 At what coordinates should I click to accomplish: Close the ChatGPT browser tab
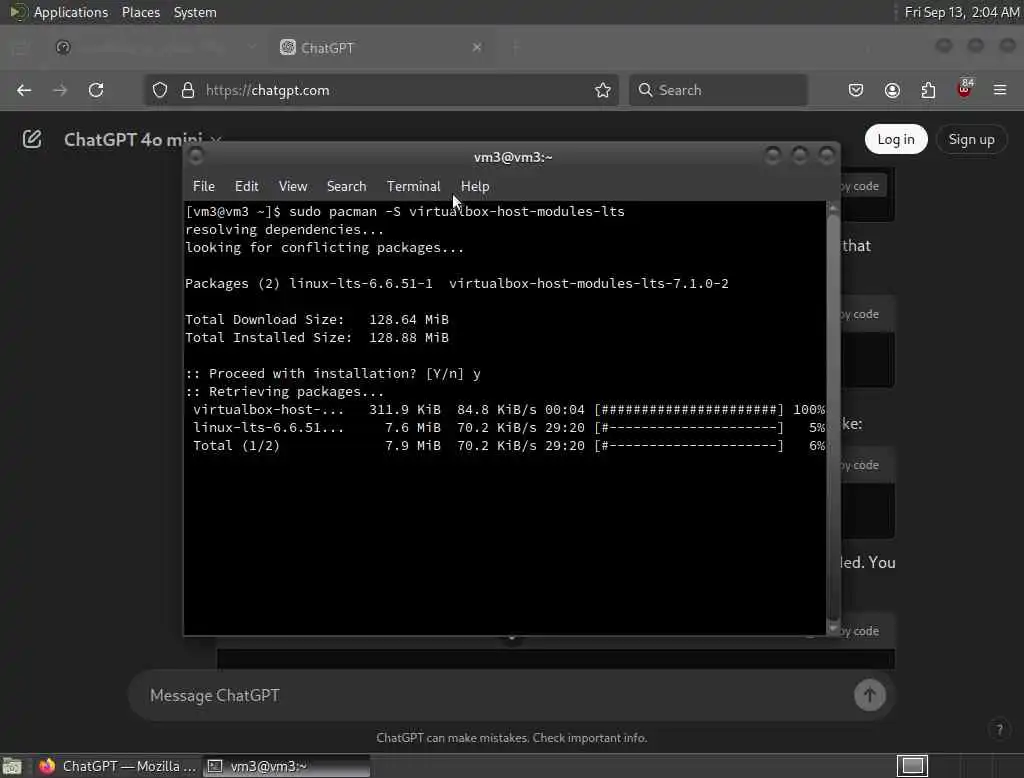point(477,47)
